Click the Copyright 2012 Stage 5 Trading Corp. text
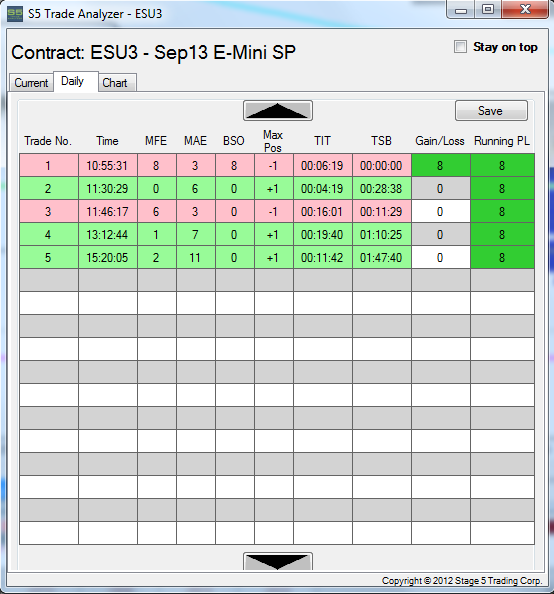Viewport: 554px width, 594px height. point(462,581)
